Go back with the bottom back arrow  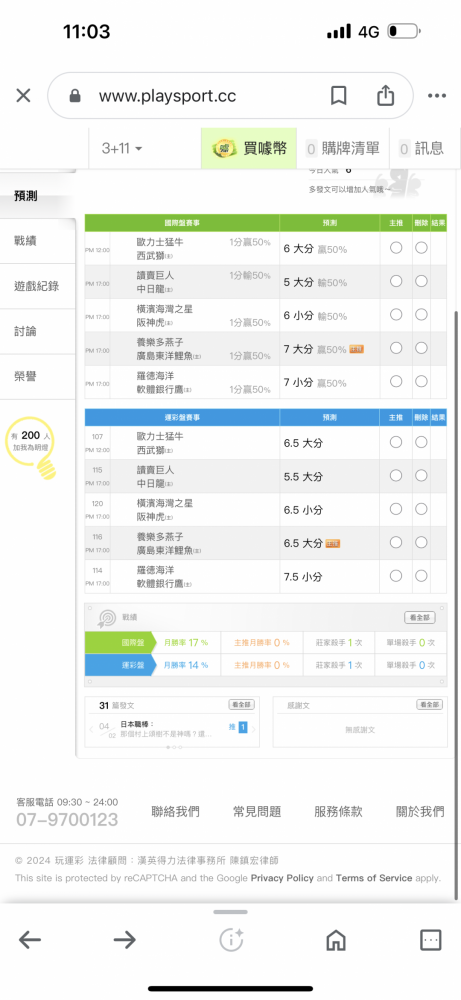[29, 939]
